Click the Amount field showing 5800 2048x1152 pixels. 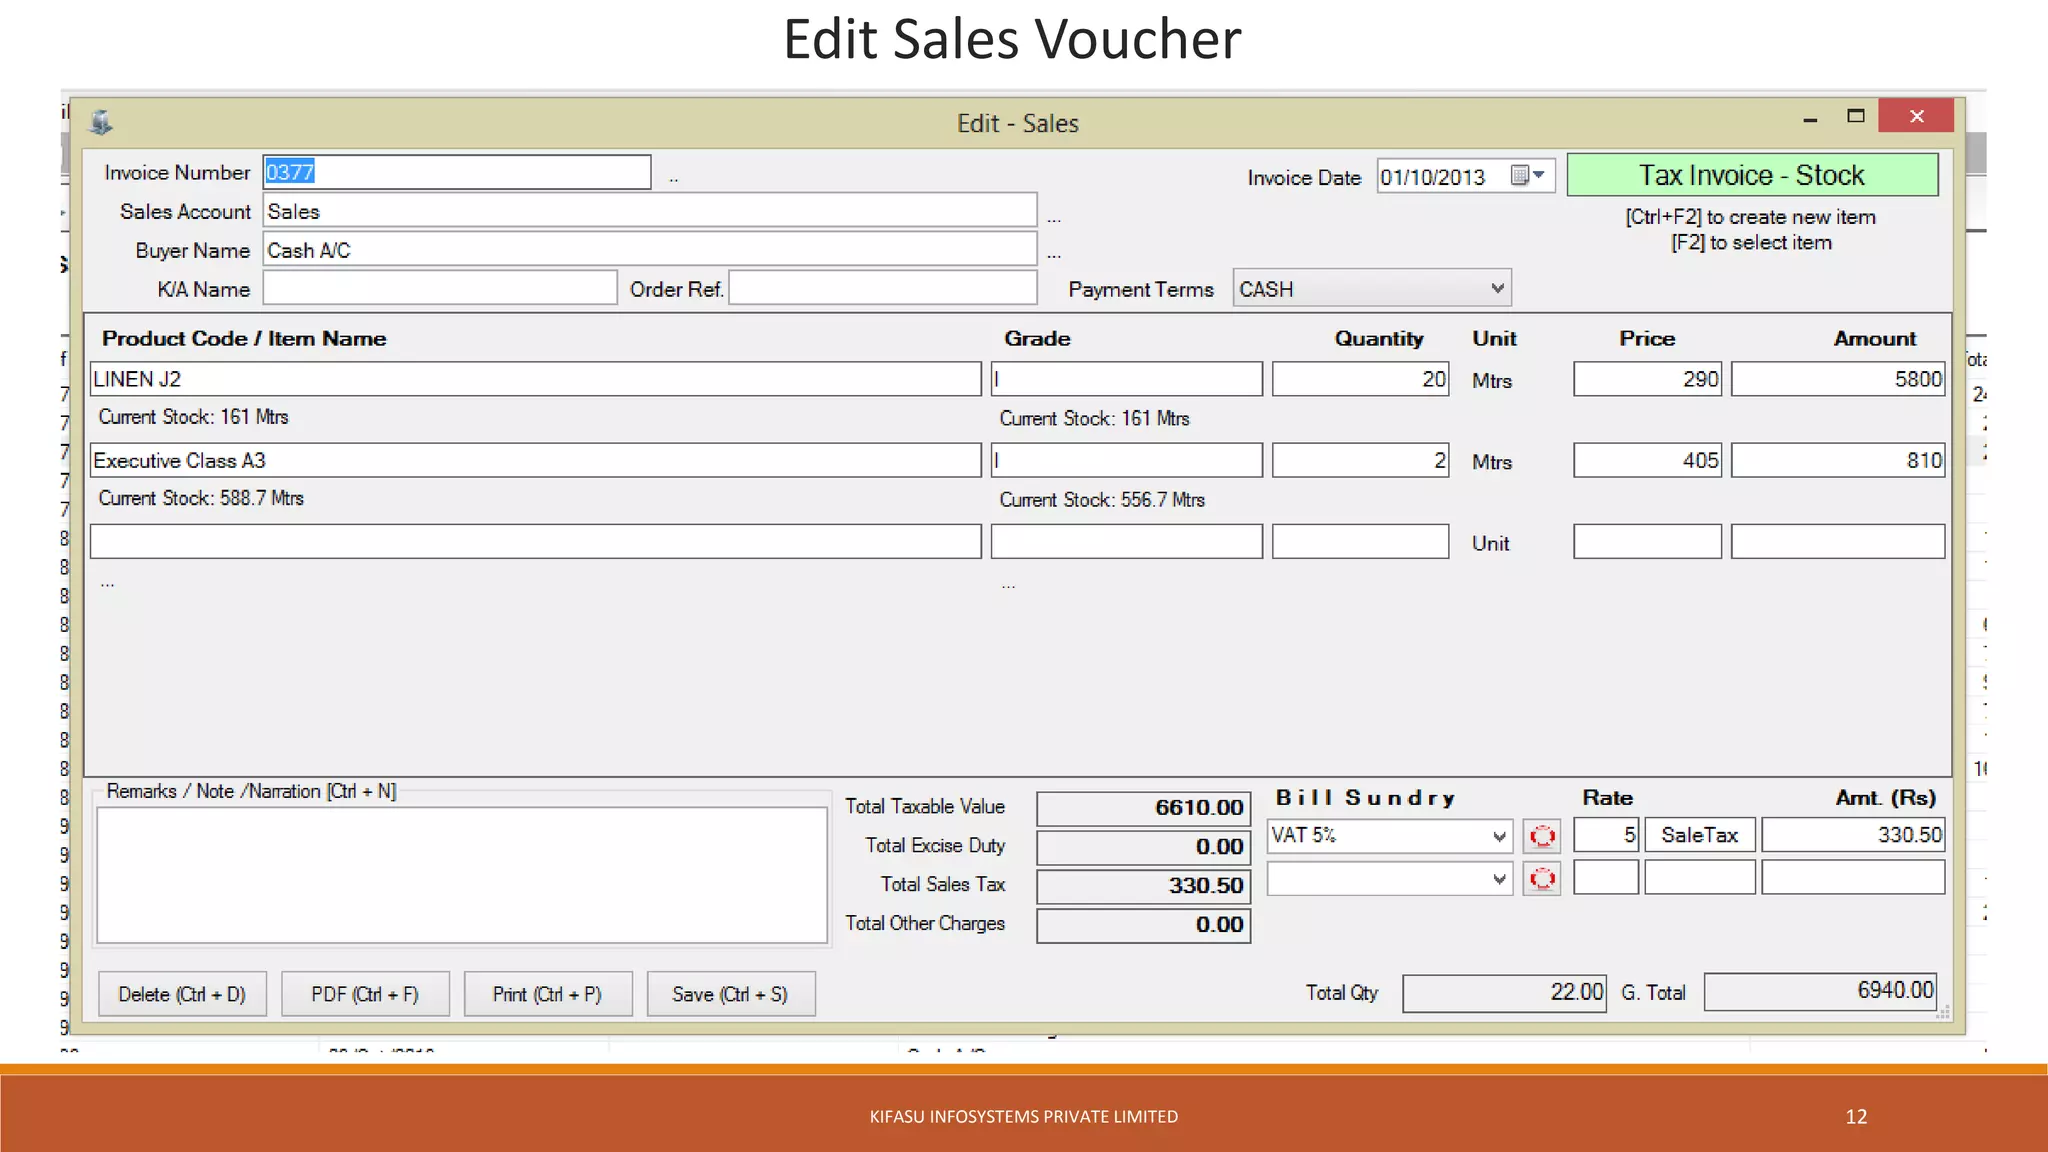point(1838,379)
